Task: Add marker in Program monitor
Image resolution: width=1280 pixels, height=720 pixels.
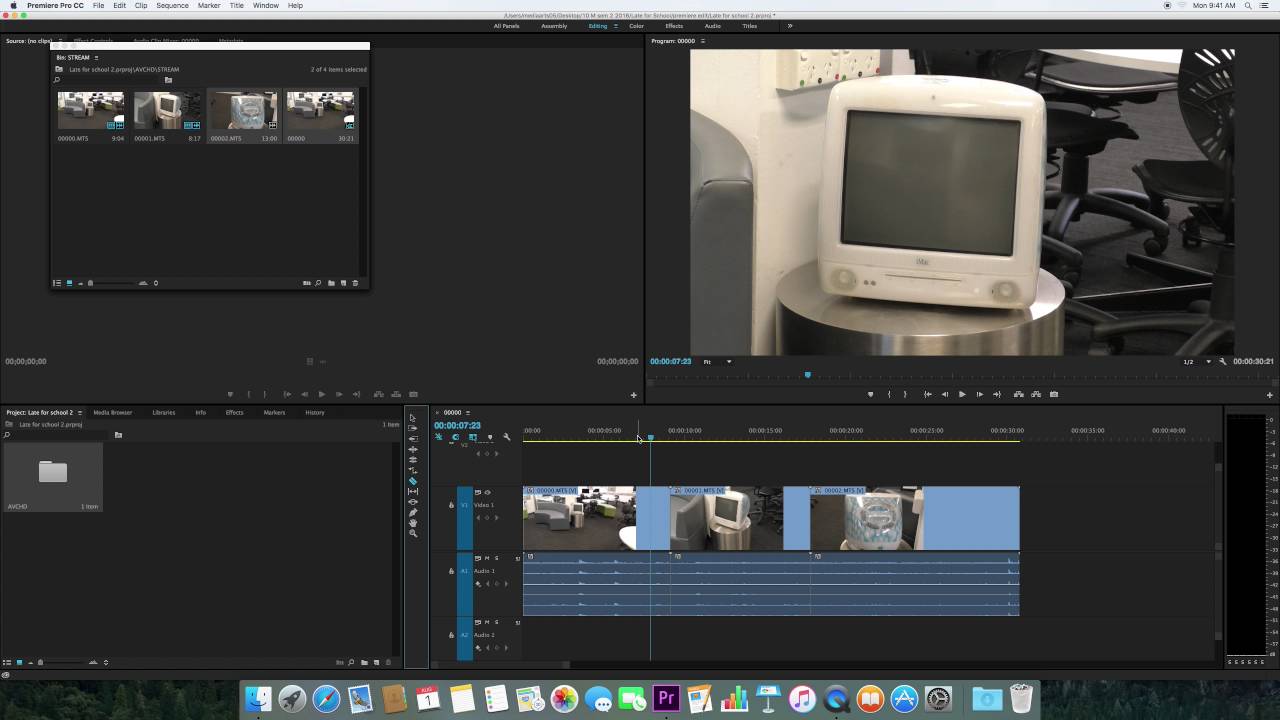Action: pyautogui.click(x=870, y=394)
